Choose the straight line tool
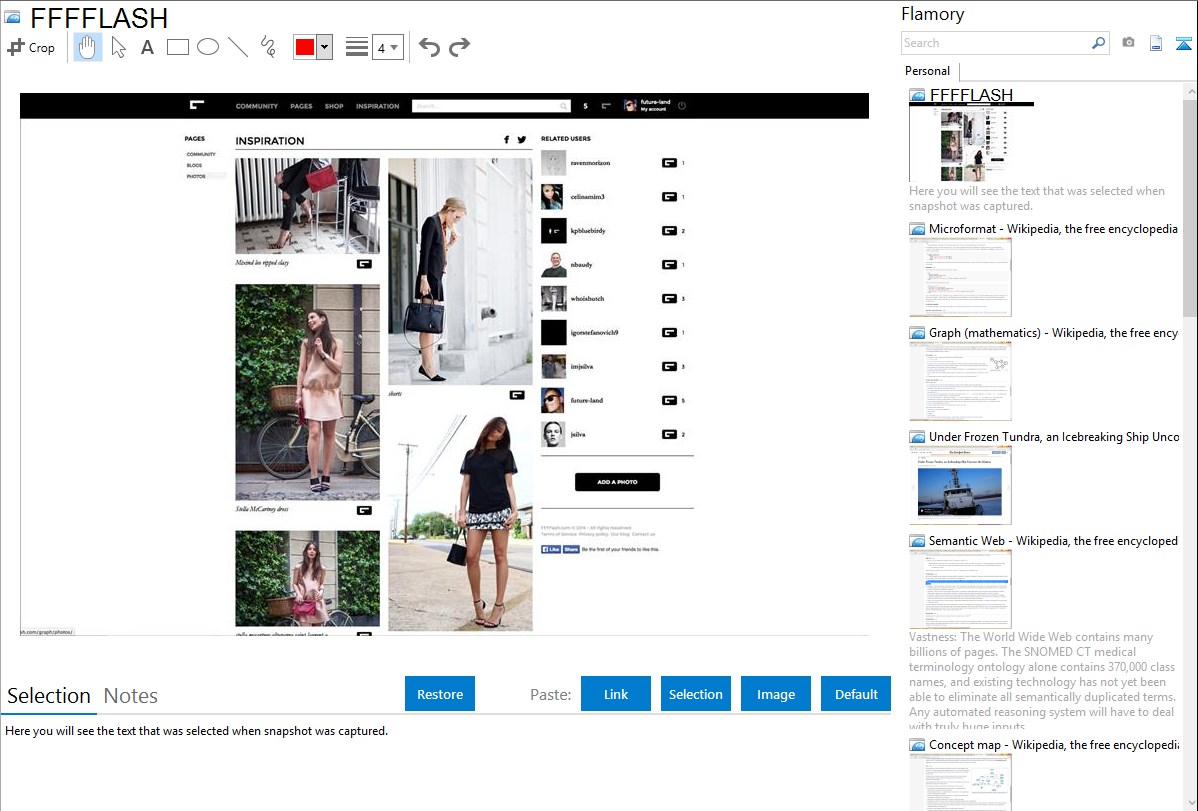1198x811 pixels. point(238,47)
